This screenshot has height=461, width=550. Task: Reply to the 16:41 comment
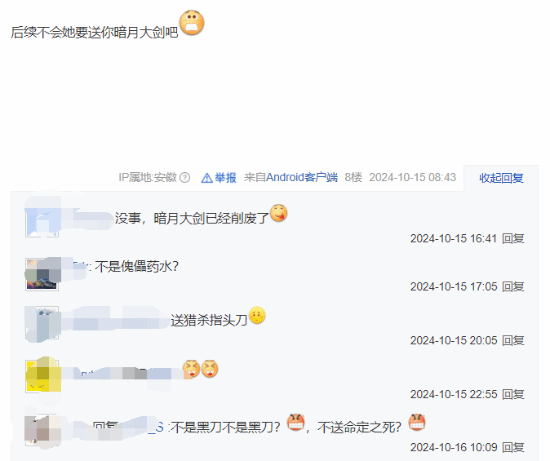[x=513, y=239]
